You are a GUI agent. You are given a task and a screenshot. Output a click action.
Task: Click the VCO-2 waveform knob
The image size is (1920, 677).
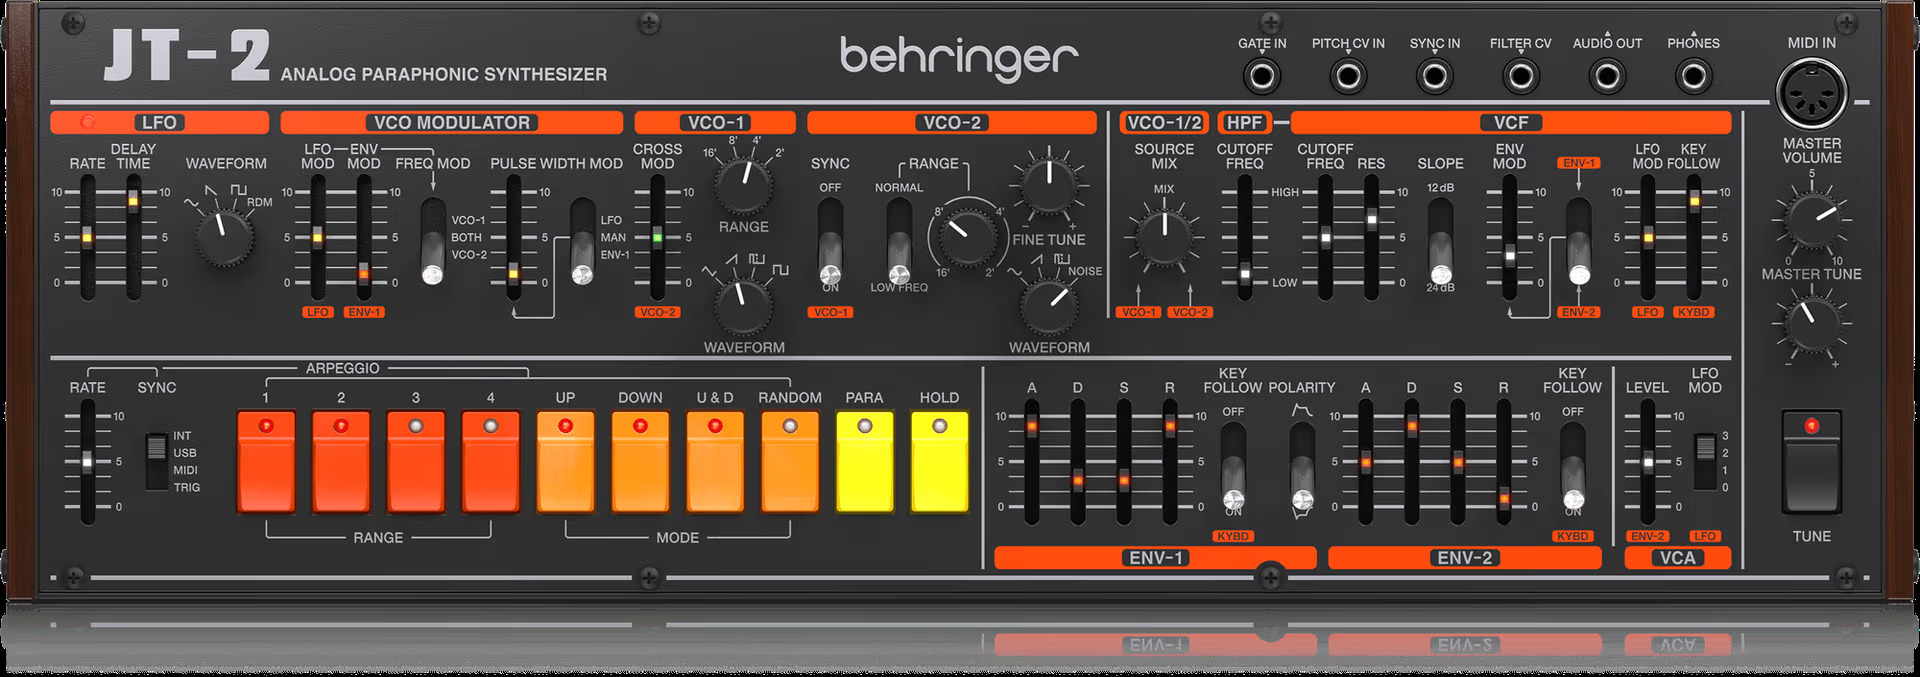[1048, 305]
